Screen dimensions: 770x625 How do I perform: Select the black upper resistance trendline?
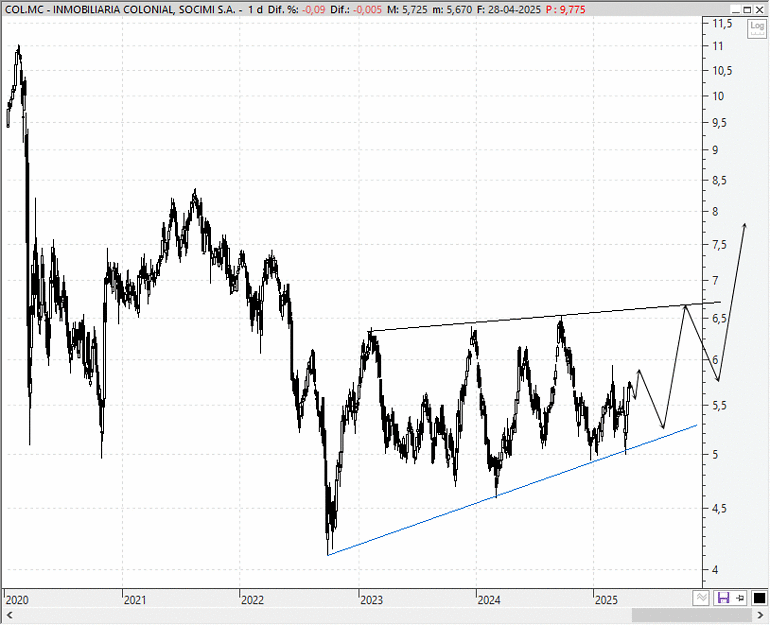(545, 317)
